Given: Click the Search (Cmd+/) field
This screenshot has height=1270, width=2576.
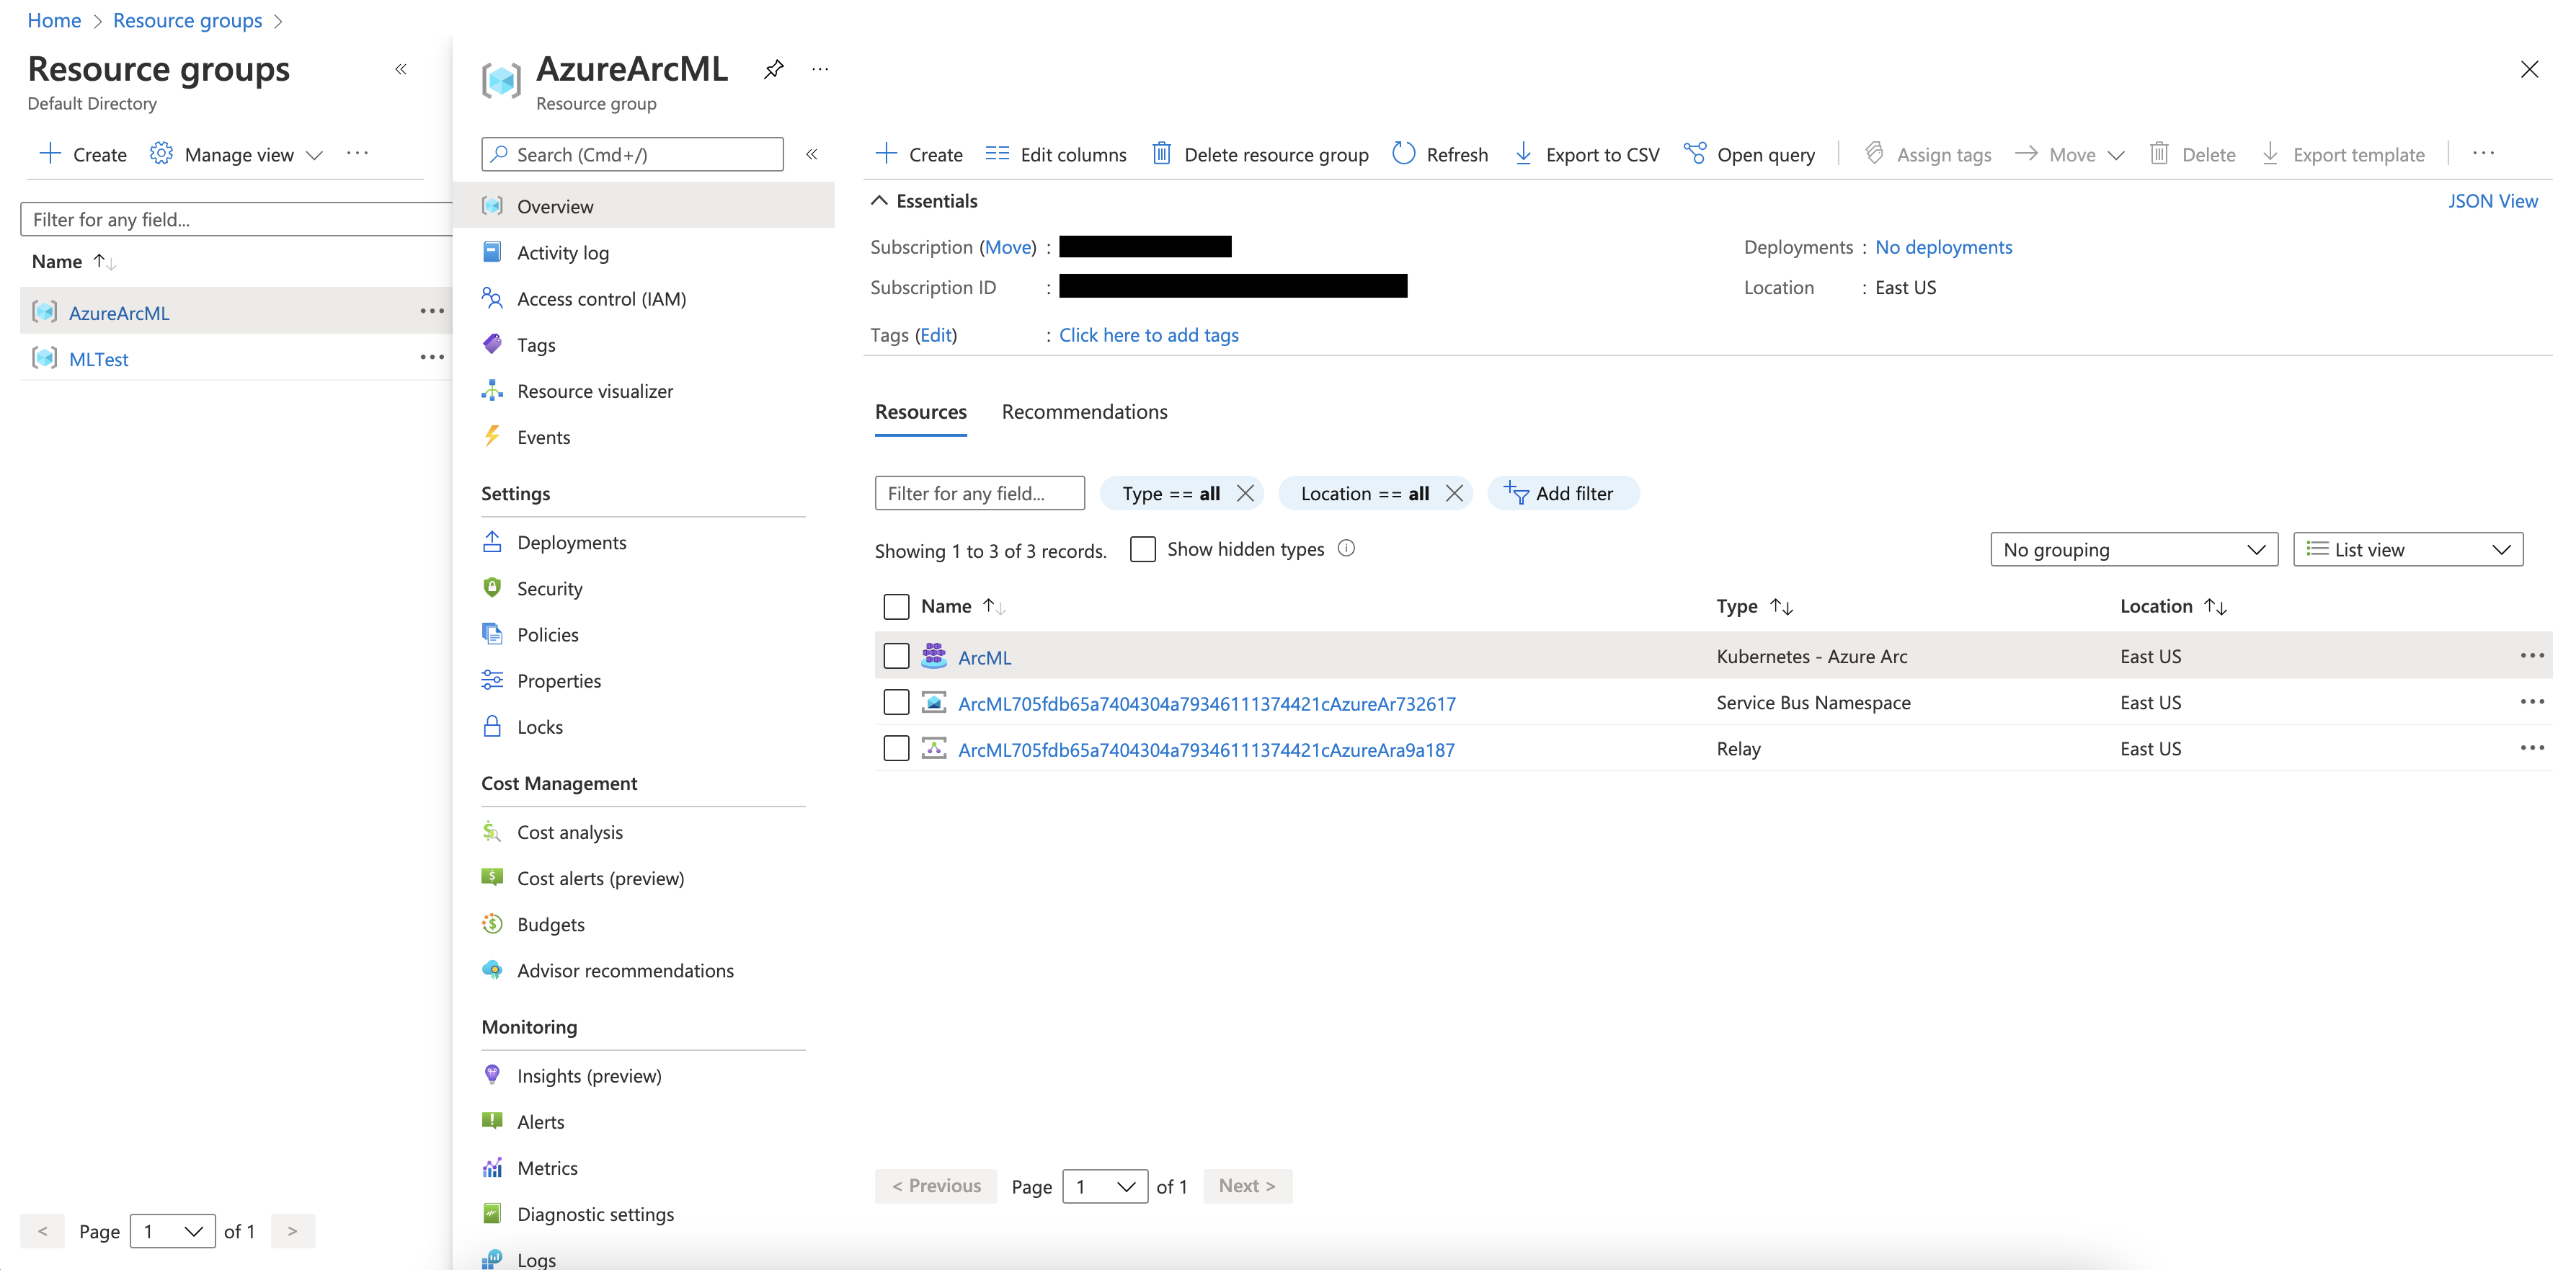Looking at the screenshot, I should pos(632,154).
